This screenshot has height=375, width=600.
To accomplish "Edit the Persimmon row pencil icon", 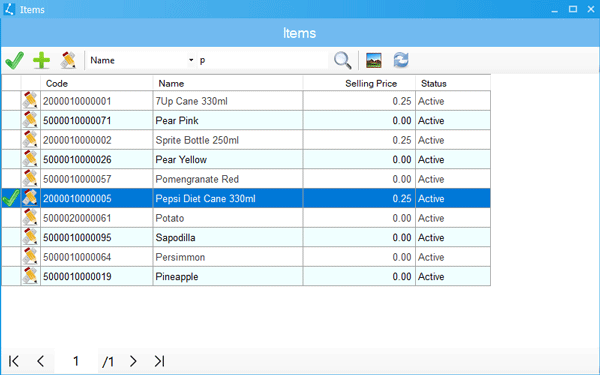I will pos(30,257).
